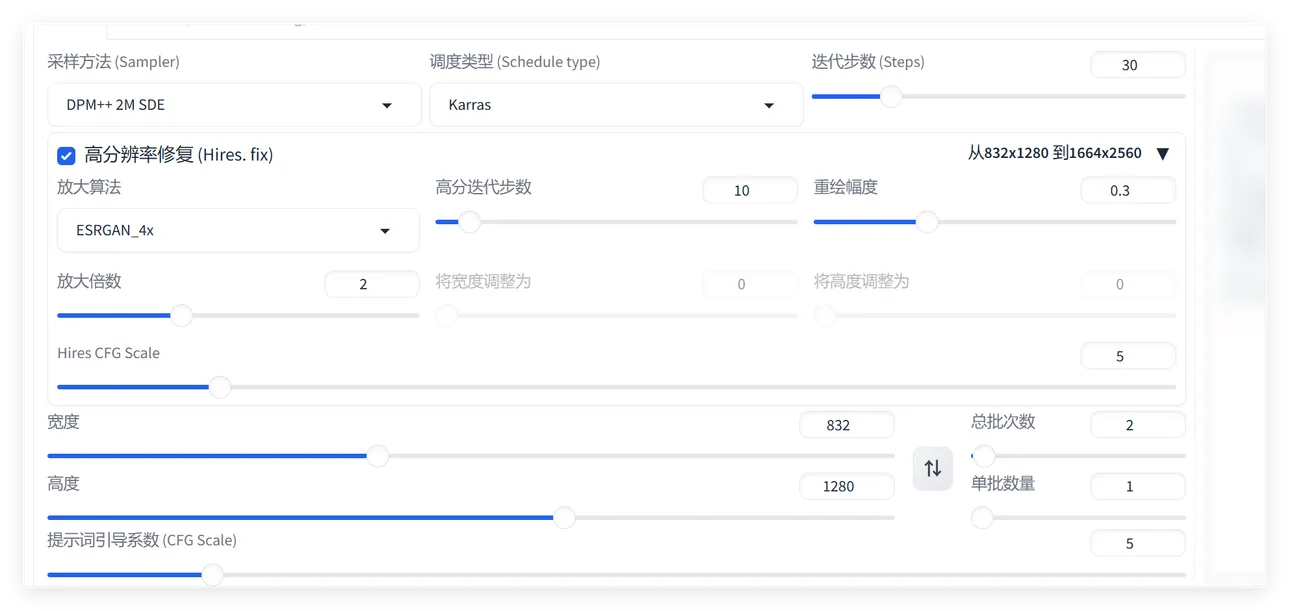Click the 重绘幅度 label
Image resolution: width=1290 pixels, height=611 pixels.
[845, 187]
